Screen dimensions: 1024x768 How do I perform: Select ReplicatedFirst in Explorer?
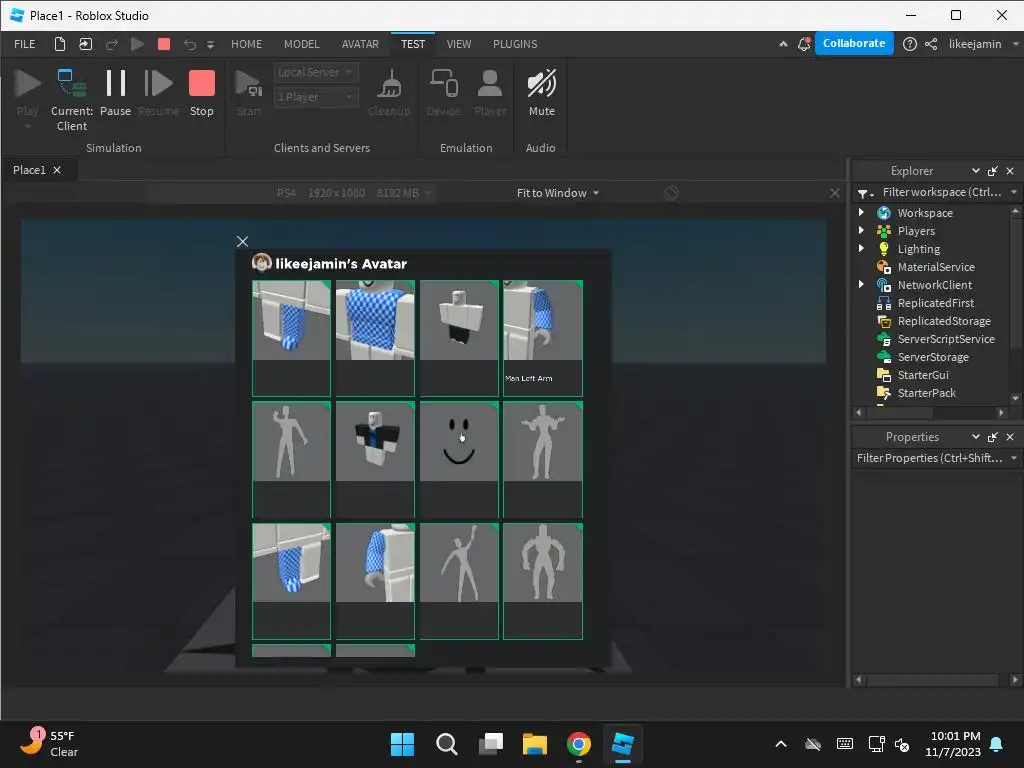(935, 302)
